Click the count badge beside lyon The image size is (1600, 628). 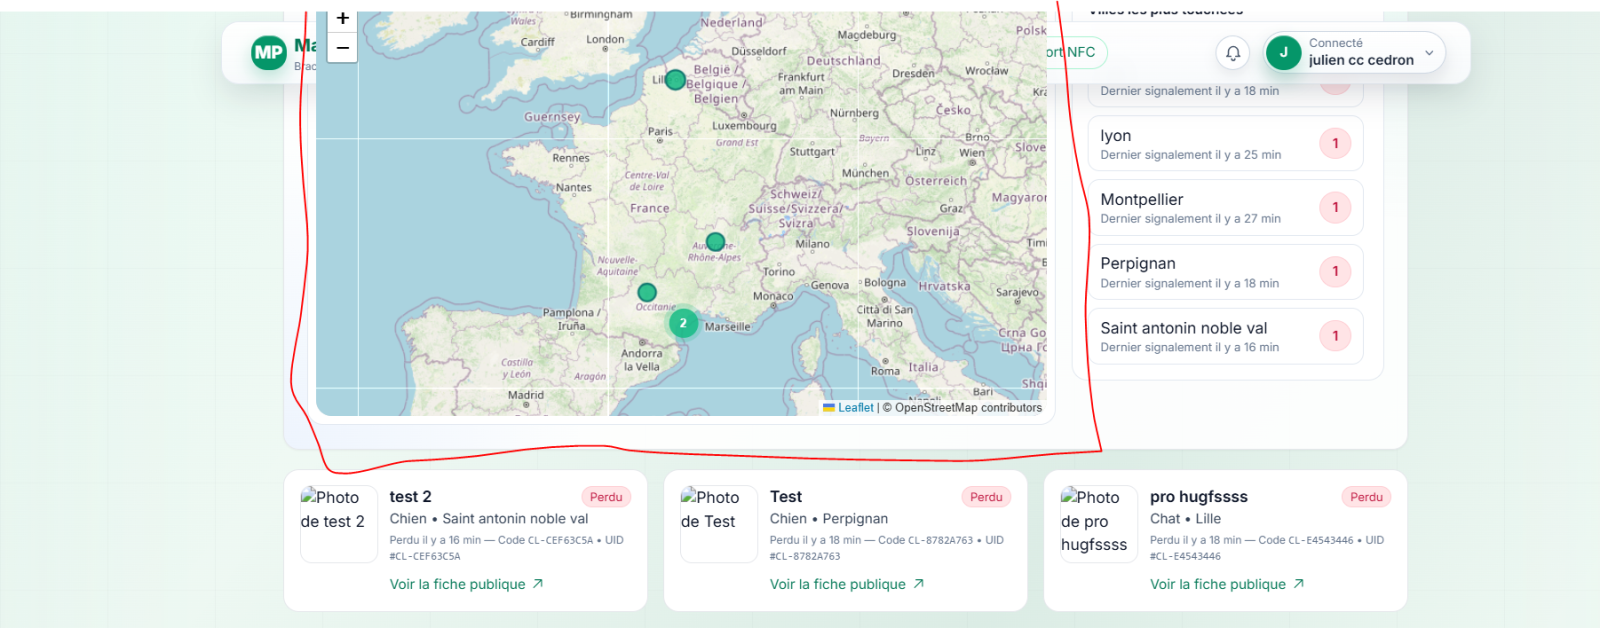[x=1335, y=143]
